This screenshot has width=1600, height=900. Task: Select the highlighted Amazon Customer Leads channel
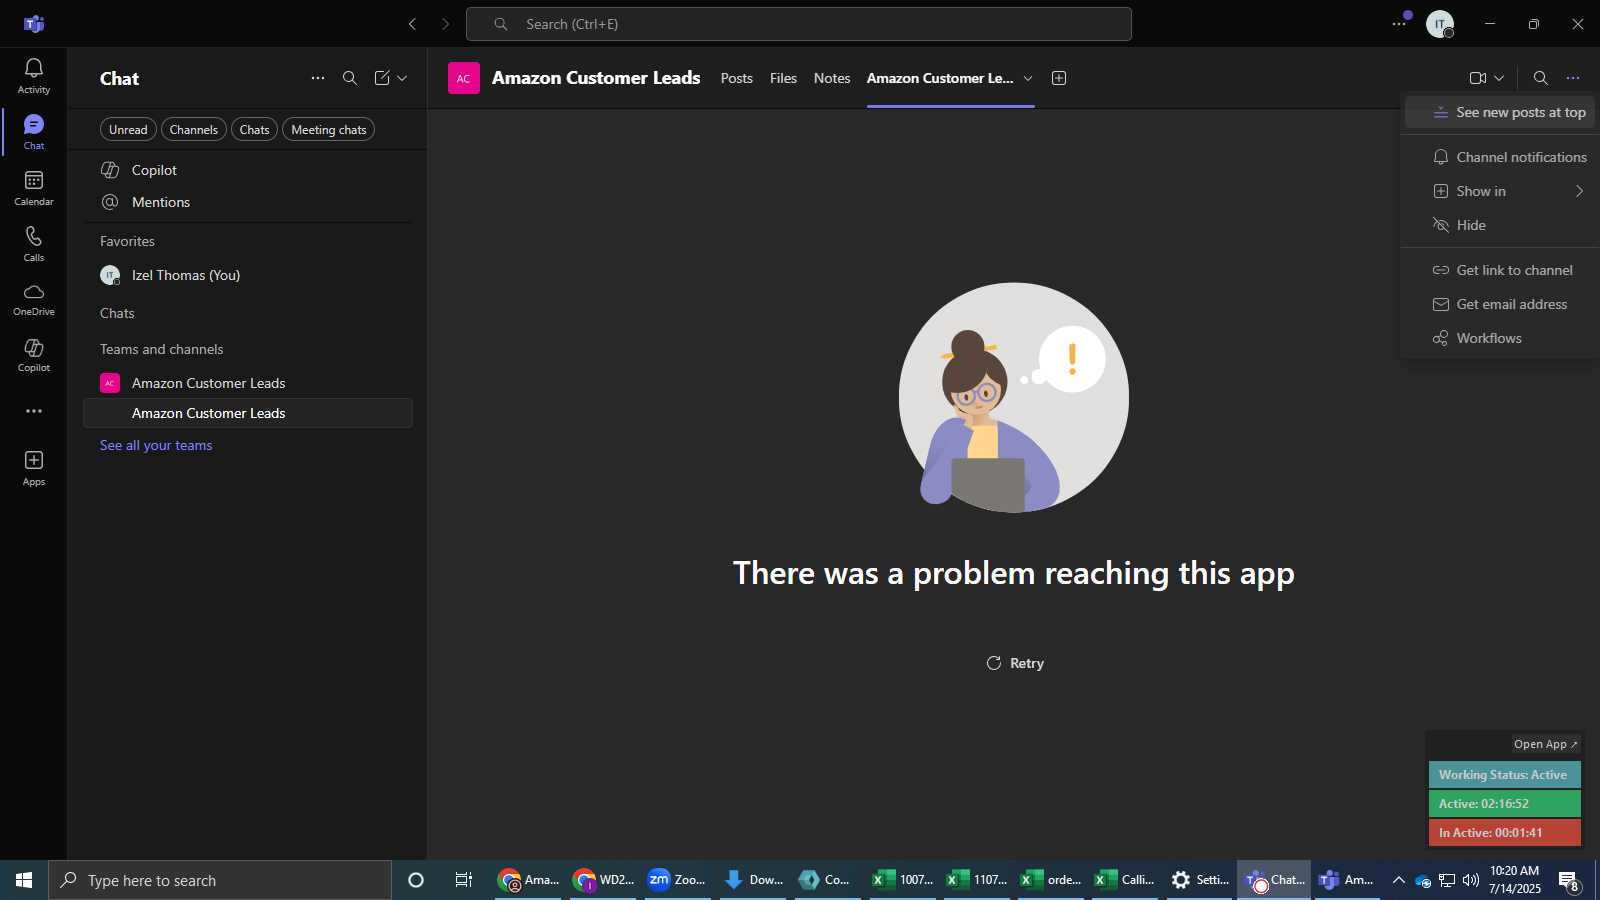click(248, 413)
